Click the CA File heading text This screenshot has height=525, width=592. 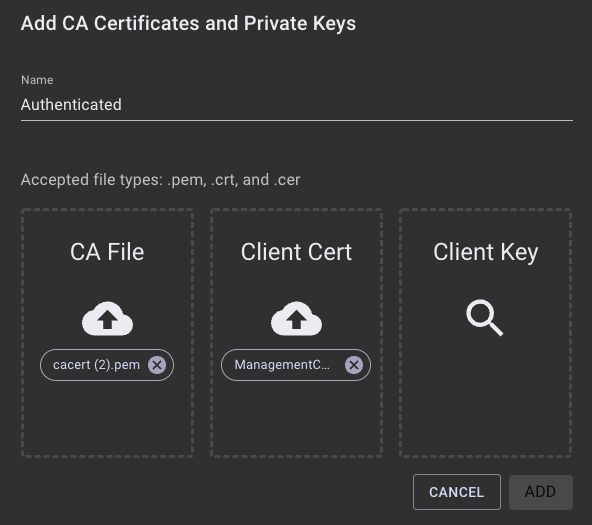107,252
